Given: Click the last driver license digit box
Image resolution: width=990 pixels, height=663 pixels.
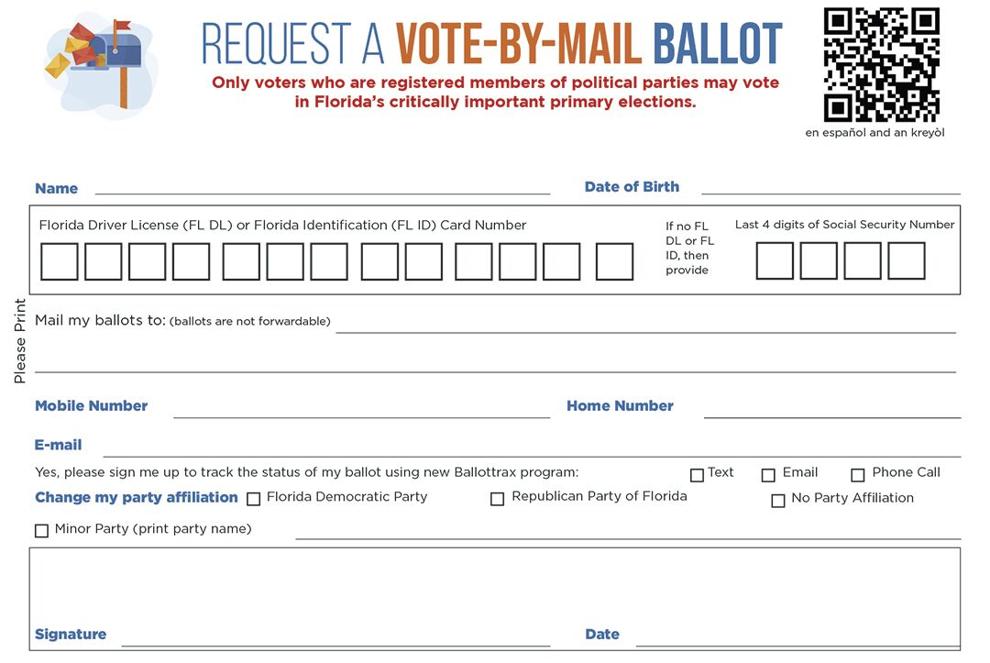Looking at the screenshot, I should 614,261.
